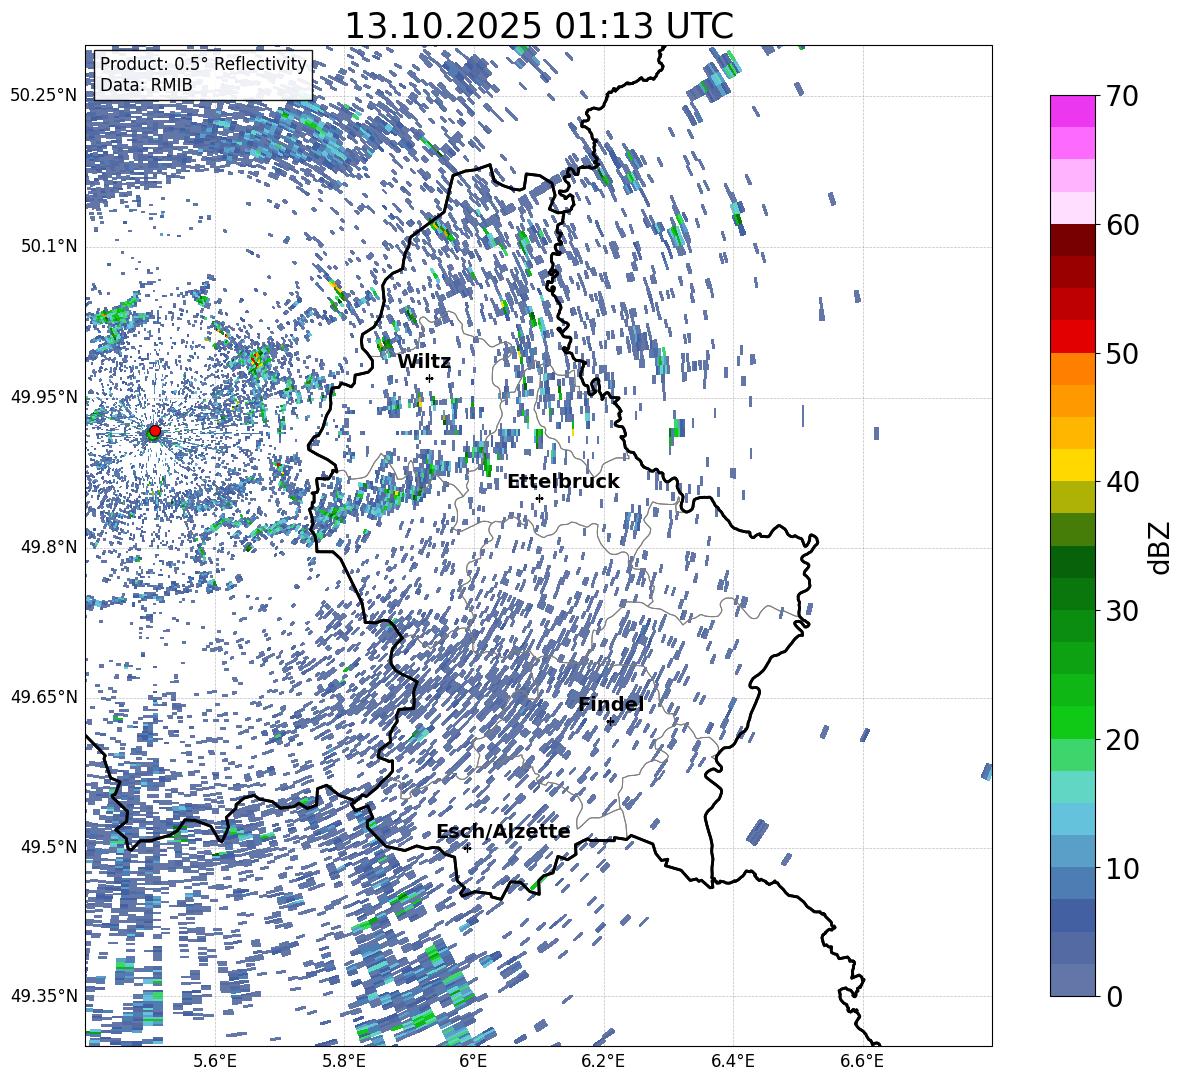Click the 49.35°N latitude label

click(x=45, y=996)
